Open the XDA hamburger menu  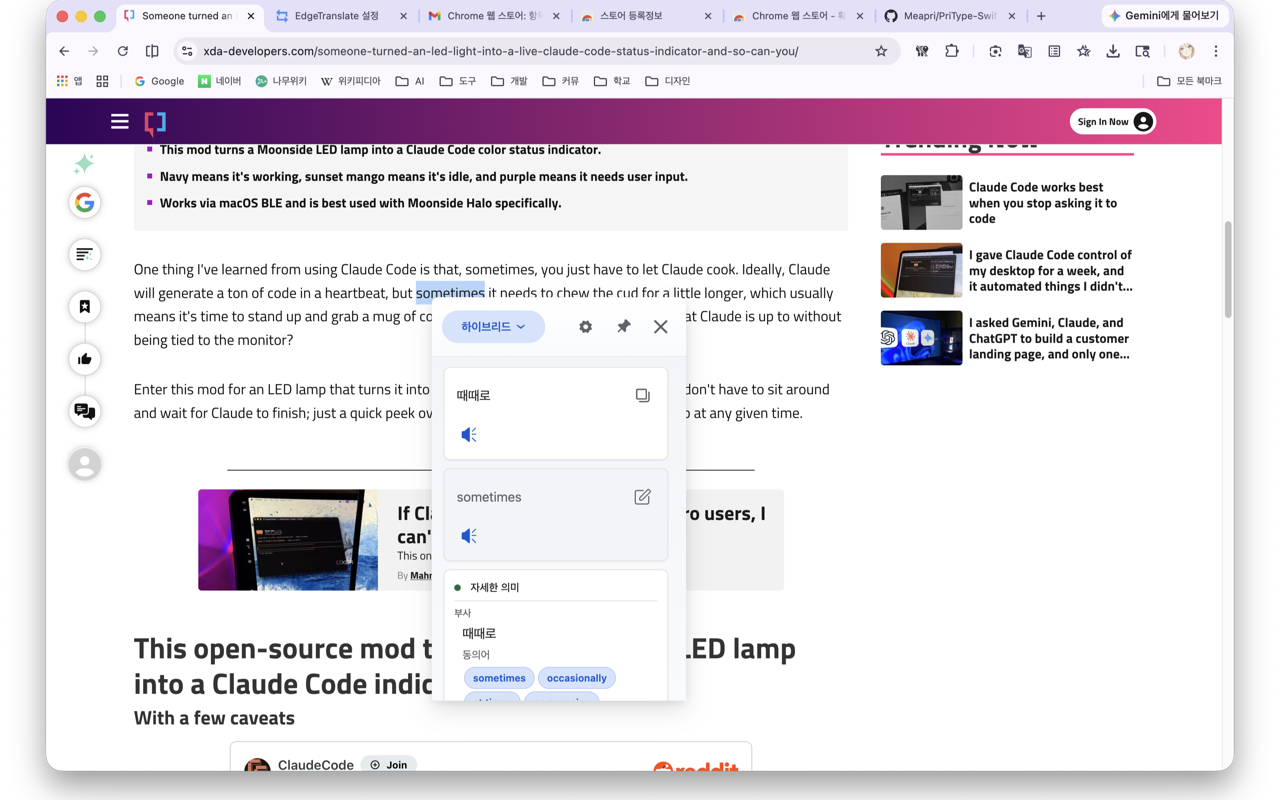pos(120,122)
